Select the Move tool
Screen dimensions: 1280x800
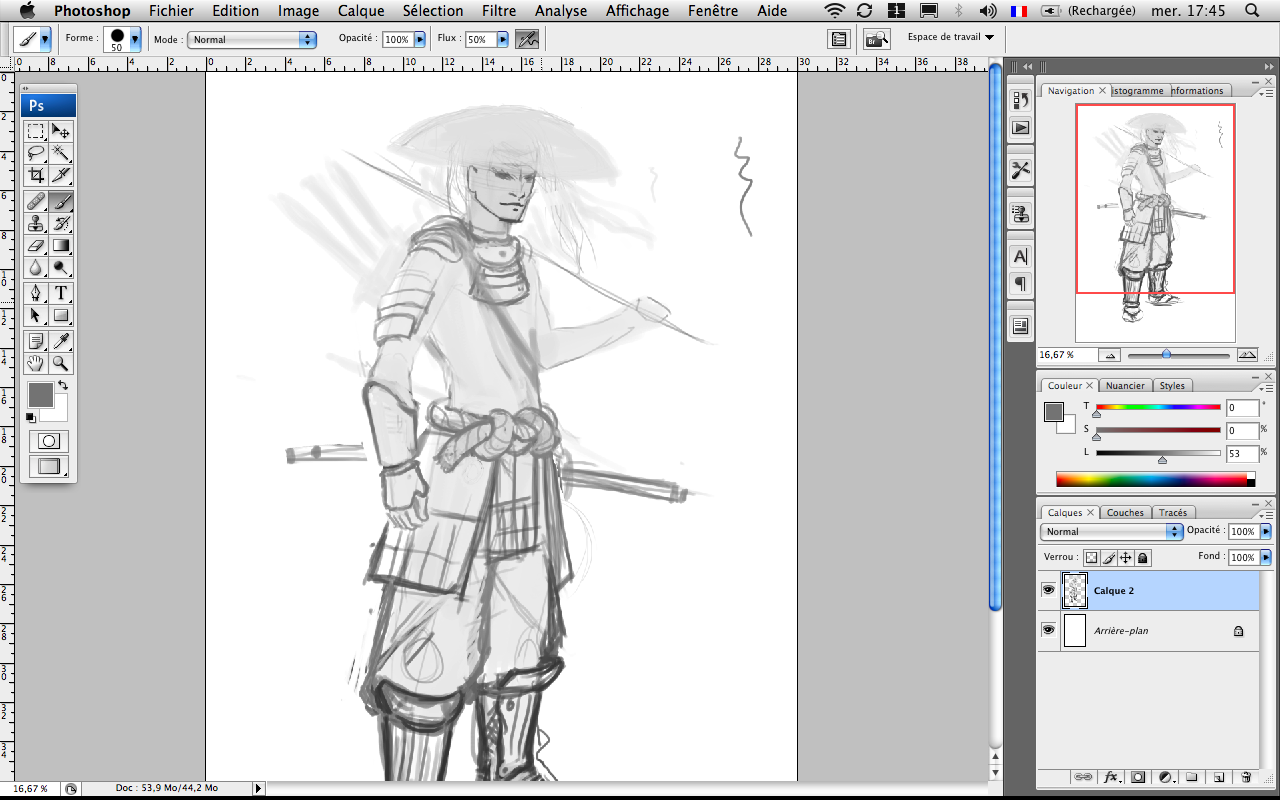(x=61, y=131)
